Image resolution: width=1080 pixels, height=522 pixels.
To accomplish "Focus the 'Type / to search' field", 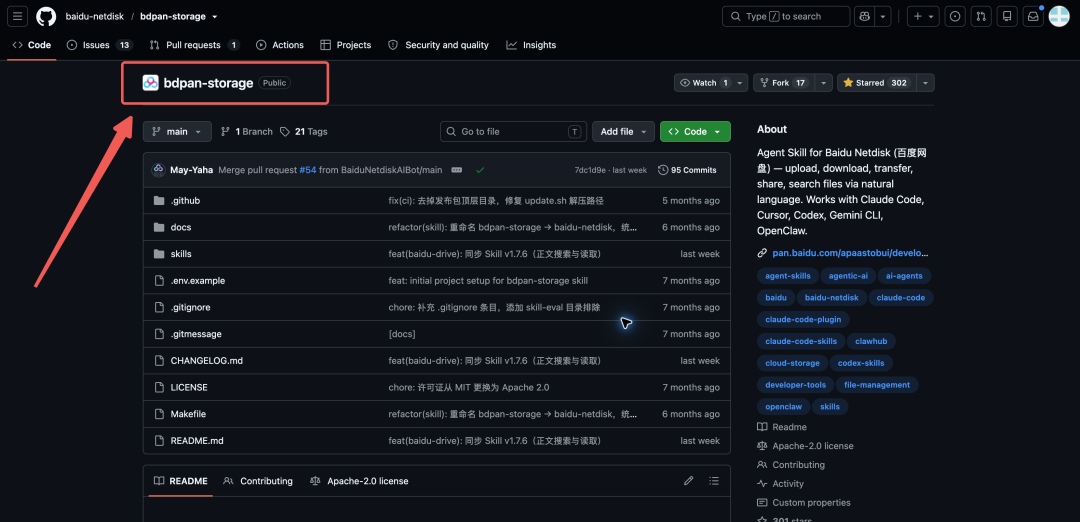I will pyautogui.click(x=786, y=16).
